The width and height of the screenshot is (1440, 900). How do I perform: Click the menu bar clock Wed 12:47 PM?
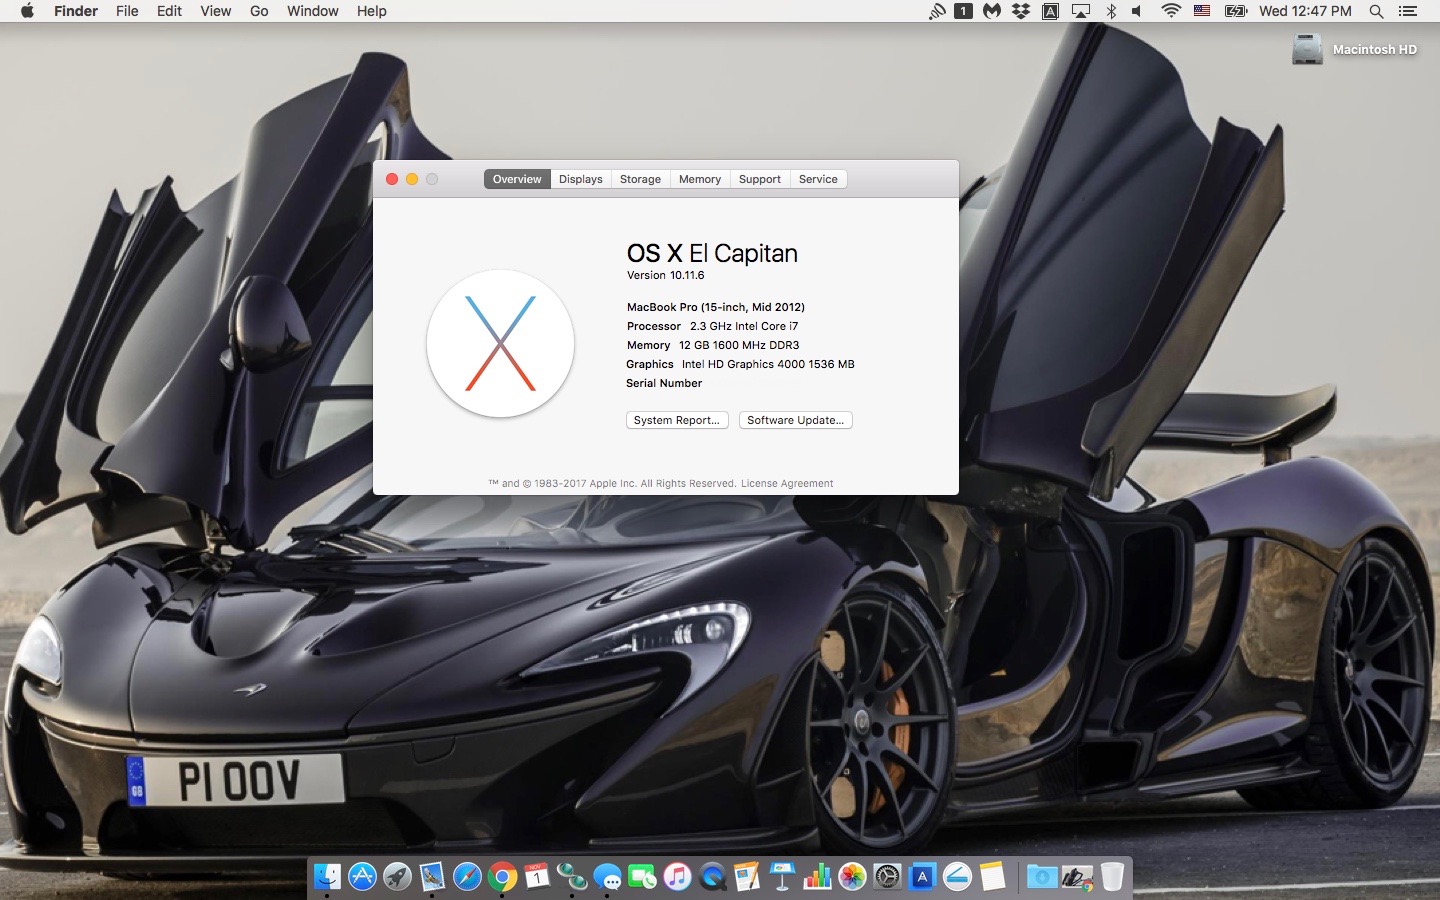tap(1305, 11)
